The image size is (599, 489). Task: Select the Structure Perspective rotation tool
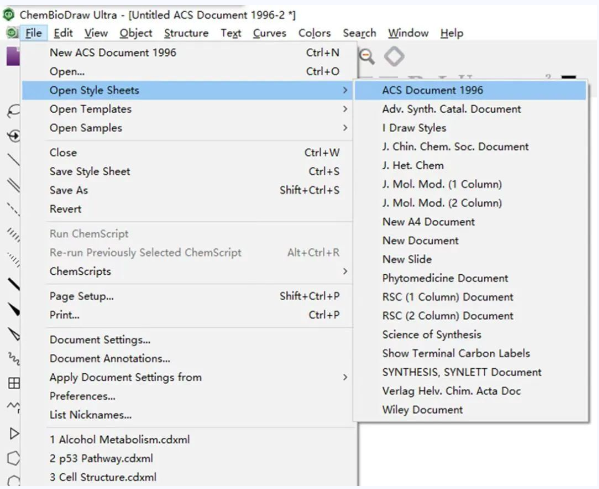click(14, 136)
